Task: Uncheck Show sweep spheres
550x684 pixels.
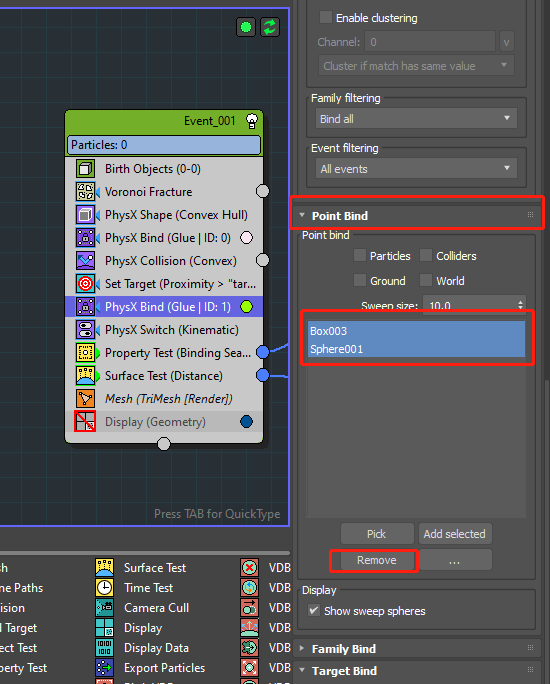Action: 314,610
